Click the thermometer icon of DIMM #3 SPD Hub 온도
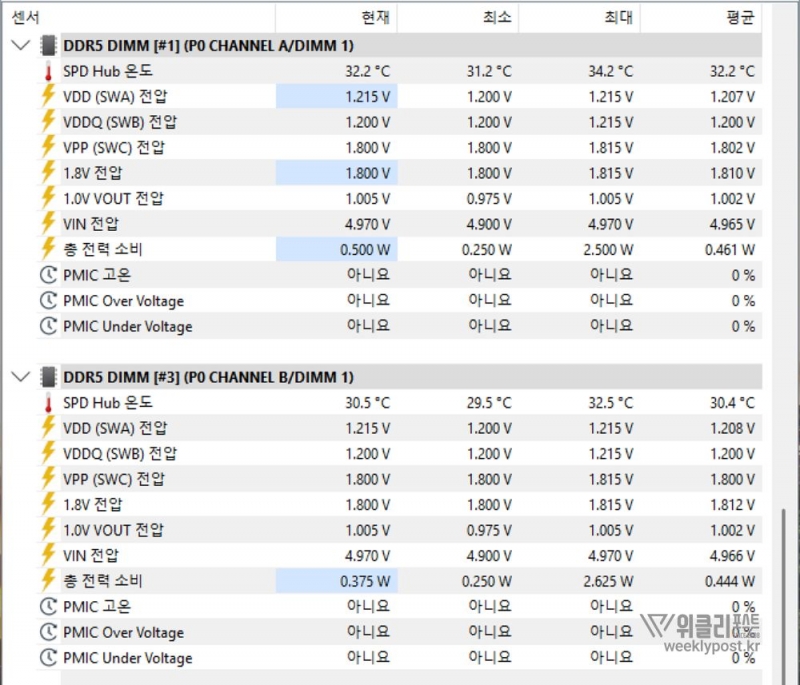The width and height of the screenshot is (800, 685). pyautogui.click(x=48, y=403)
